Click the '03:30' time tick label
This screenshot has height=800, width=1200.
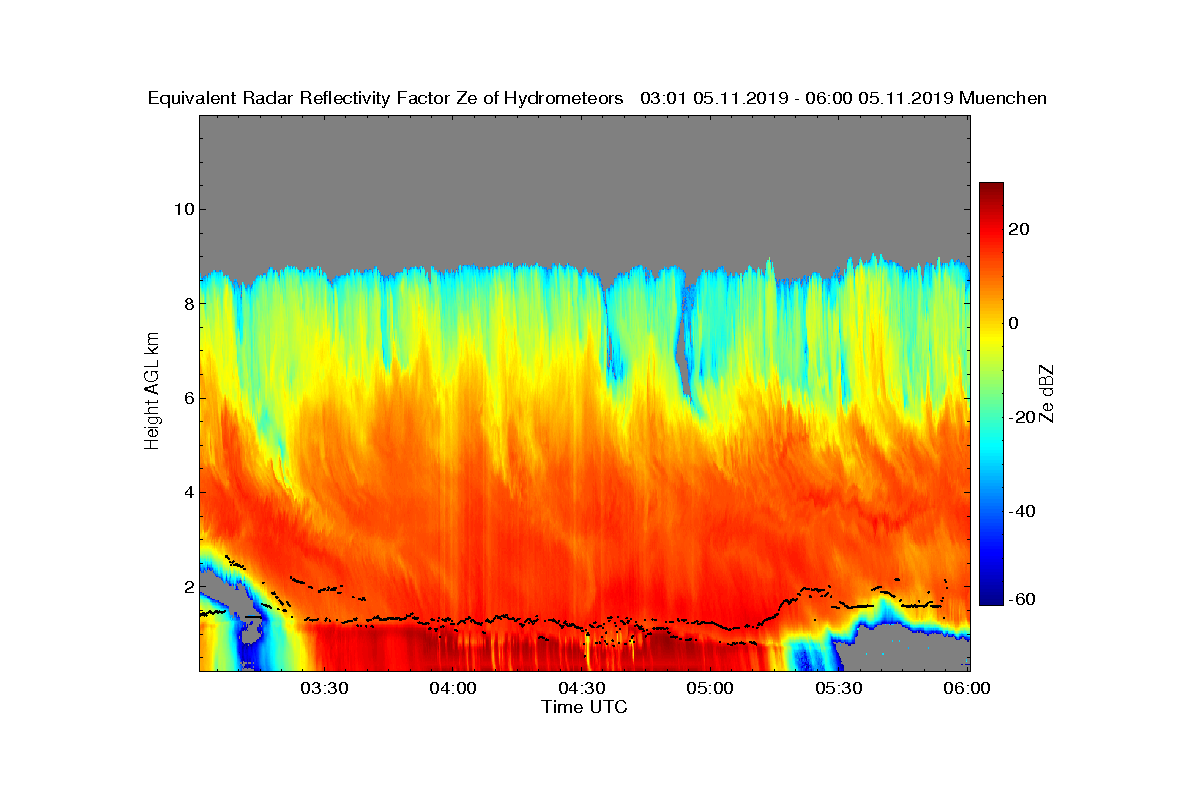(325, 688)
